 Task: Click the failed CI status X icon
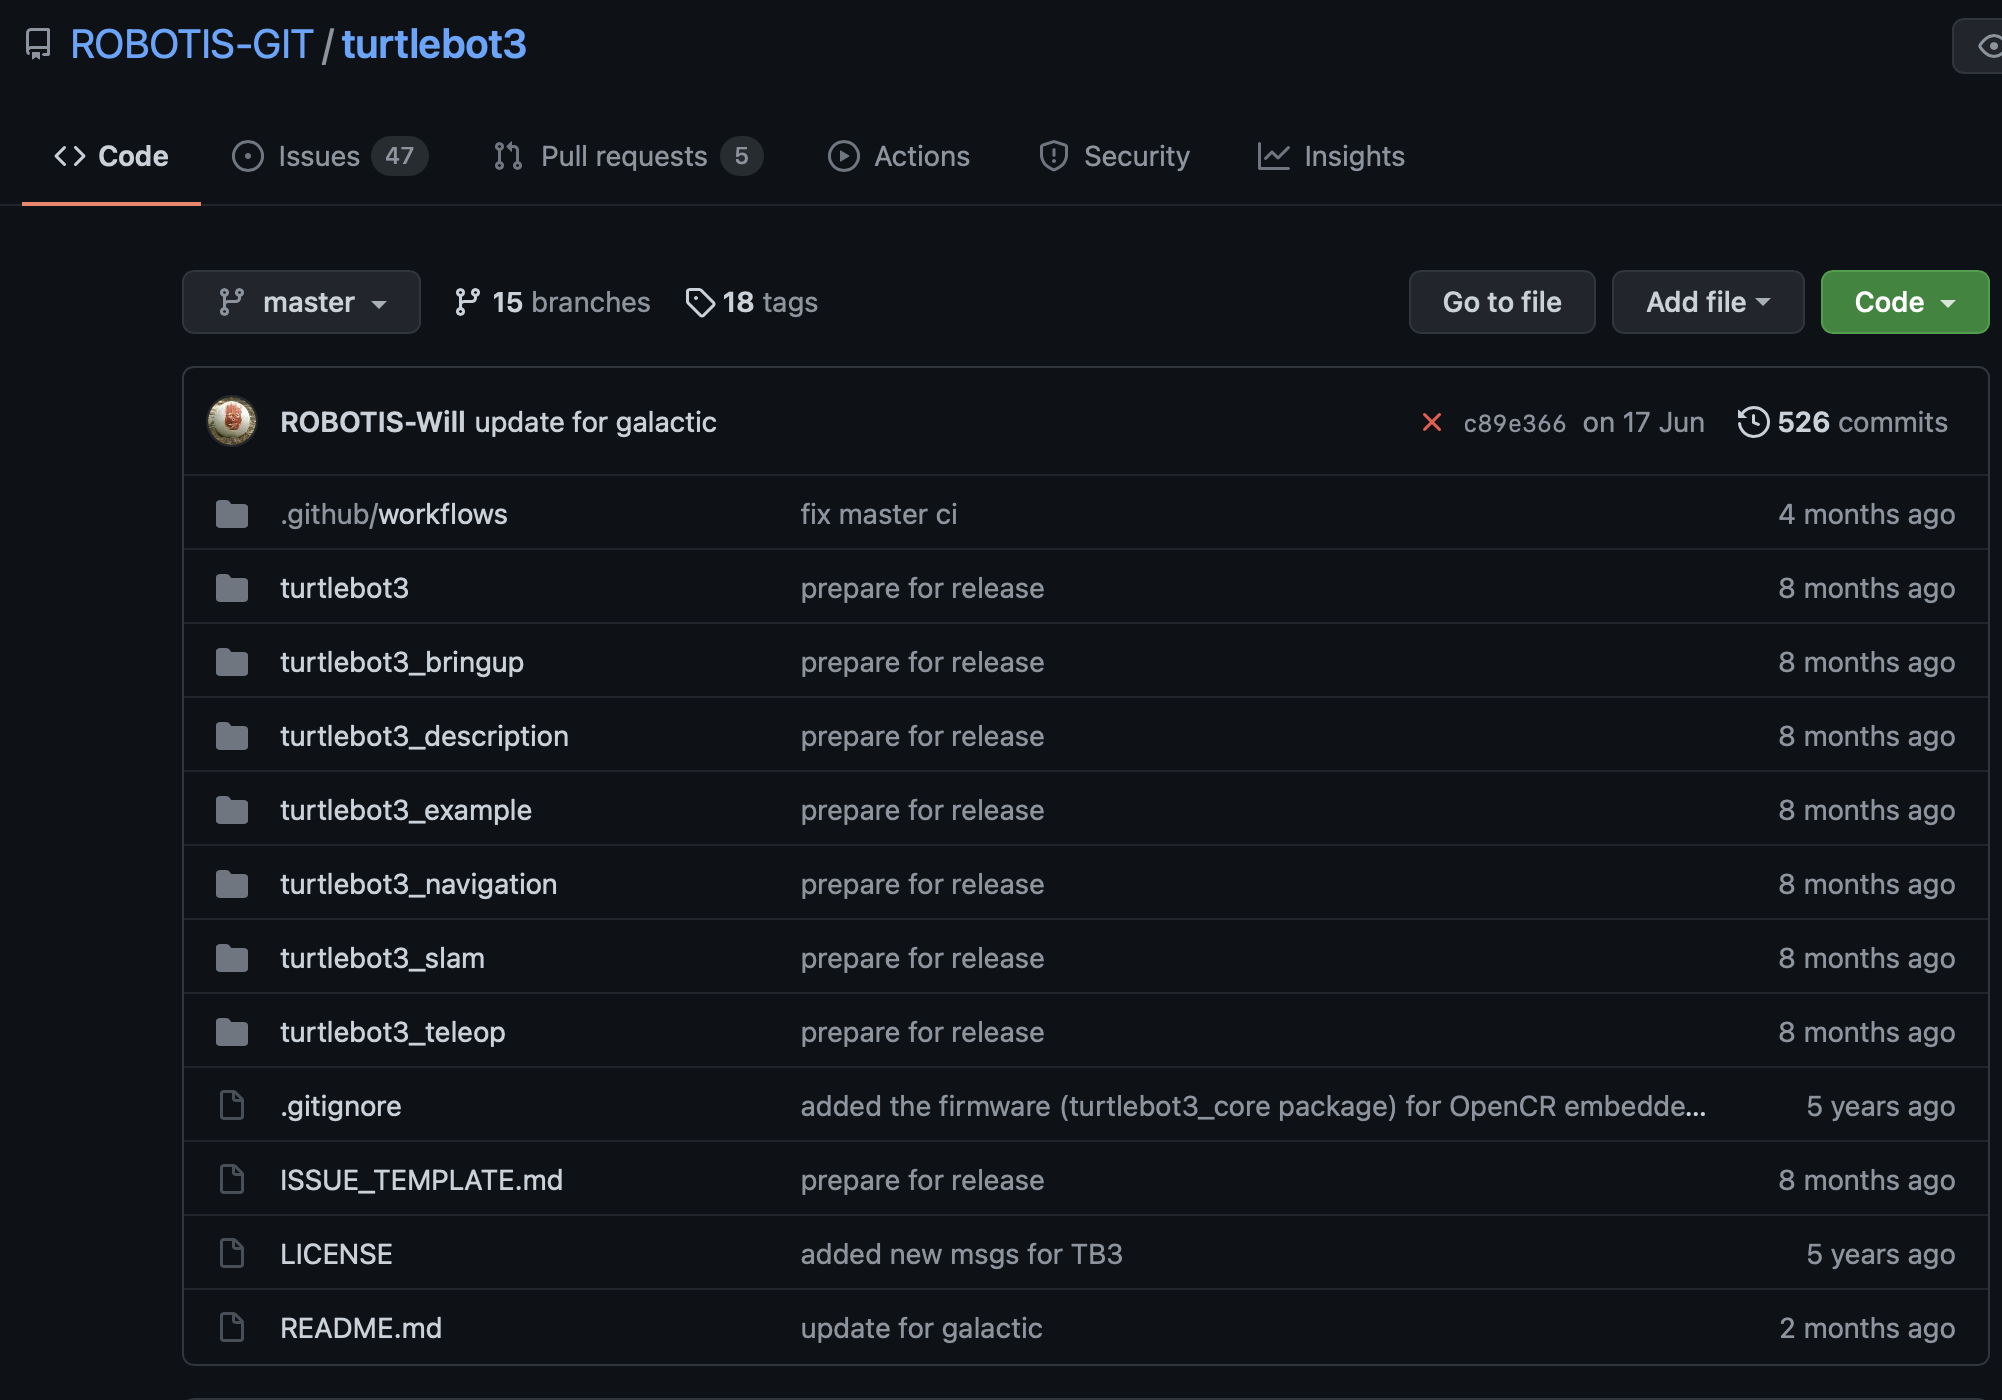point(1431,422)
